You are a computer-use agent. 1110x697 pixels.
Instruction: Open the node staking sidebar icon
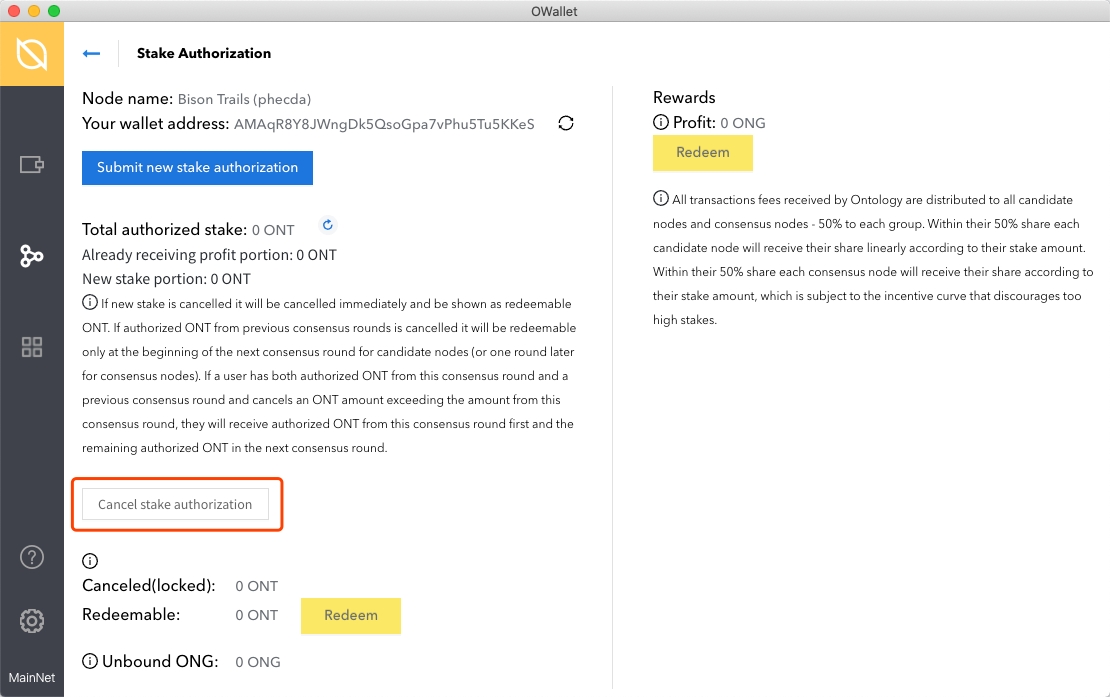coord(32,256)
